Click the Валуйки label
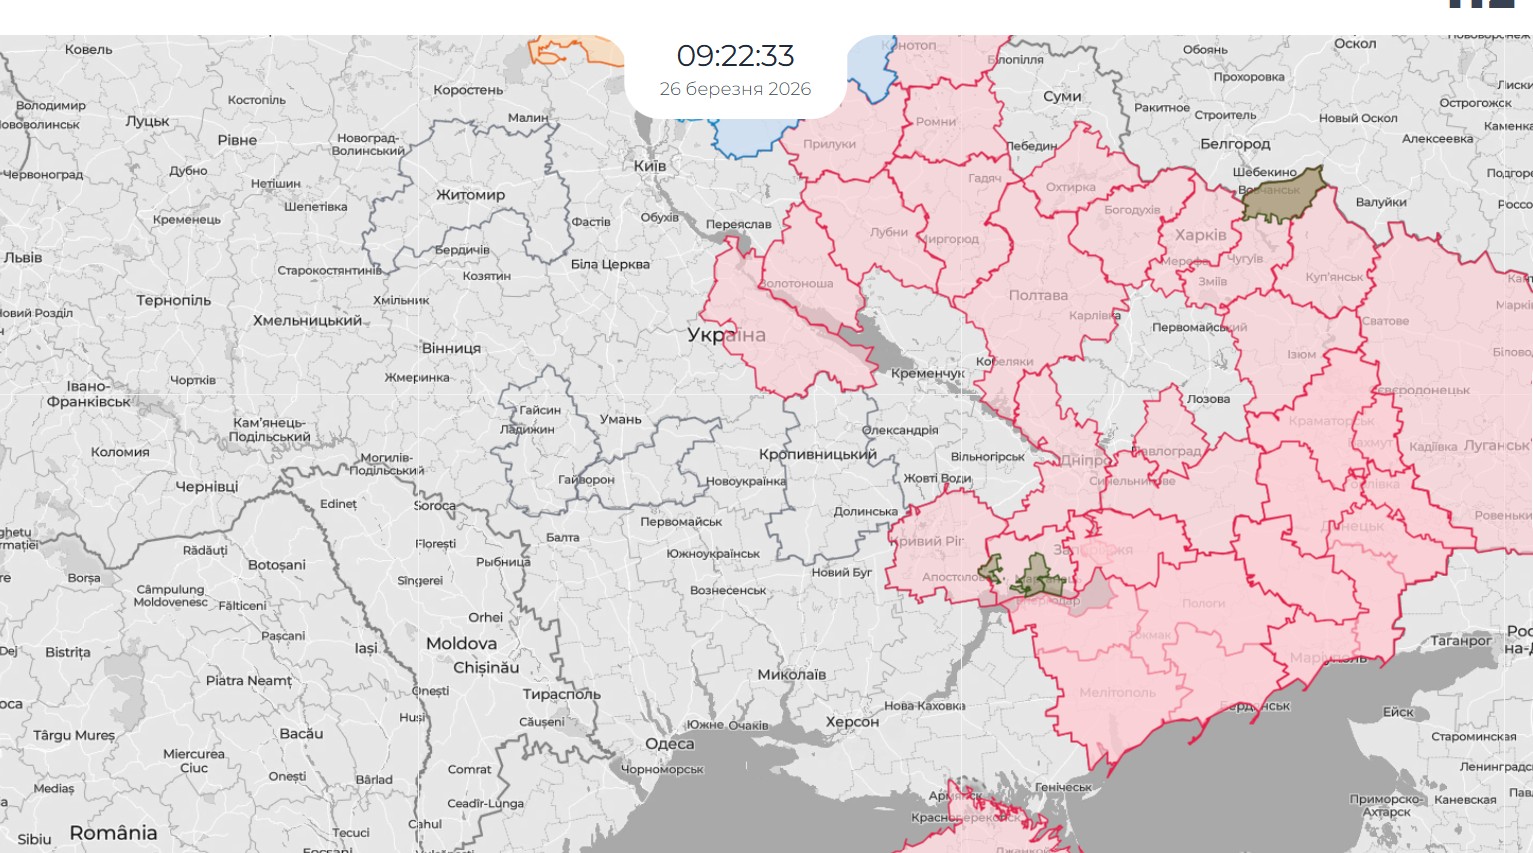 pos(1381,202)
